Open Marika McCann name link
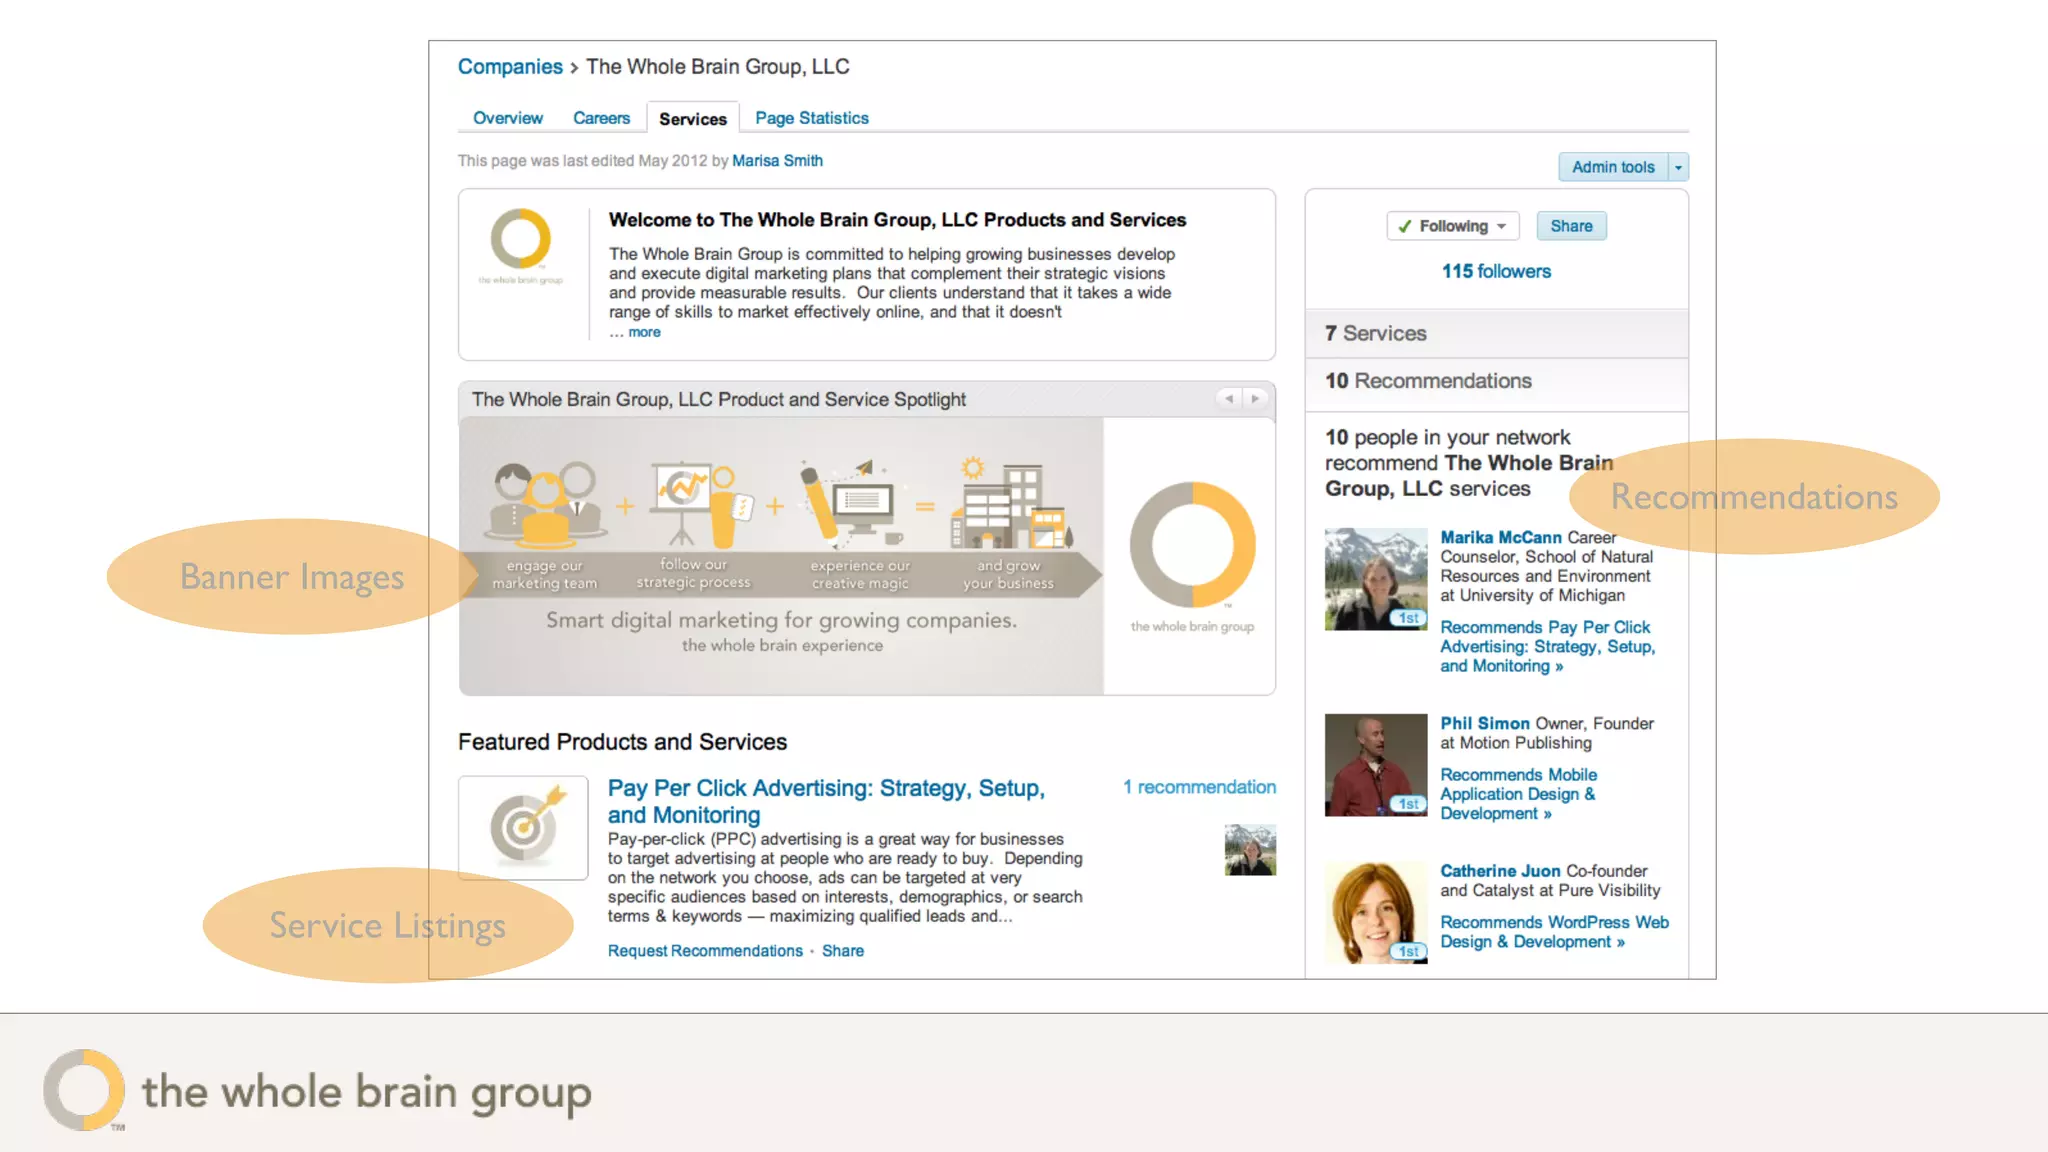This screenshot has width=2048, height=1152. coord(1500,537)
